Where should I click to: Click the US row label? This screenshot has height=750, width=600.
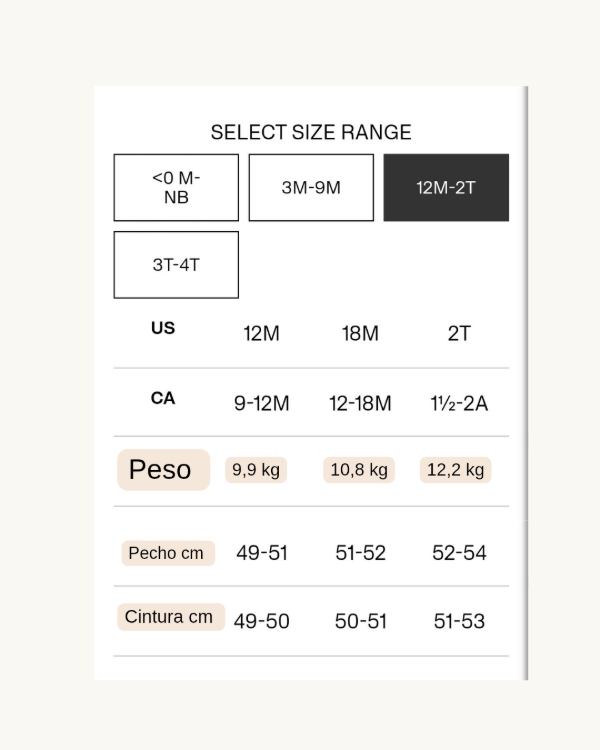(x=163, y=328)
